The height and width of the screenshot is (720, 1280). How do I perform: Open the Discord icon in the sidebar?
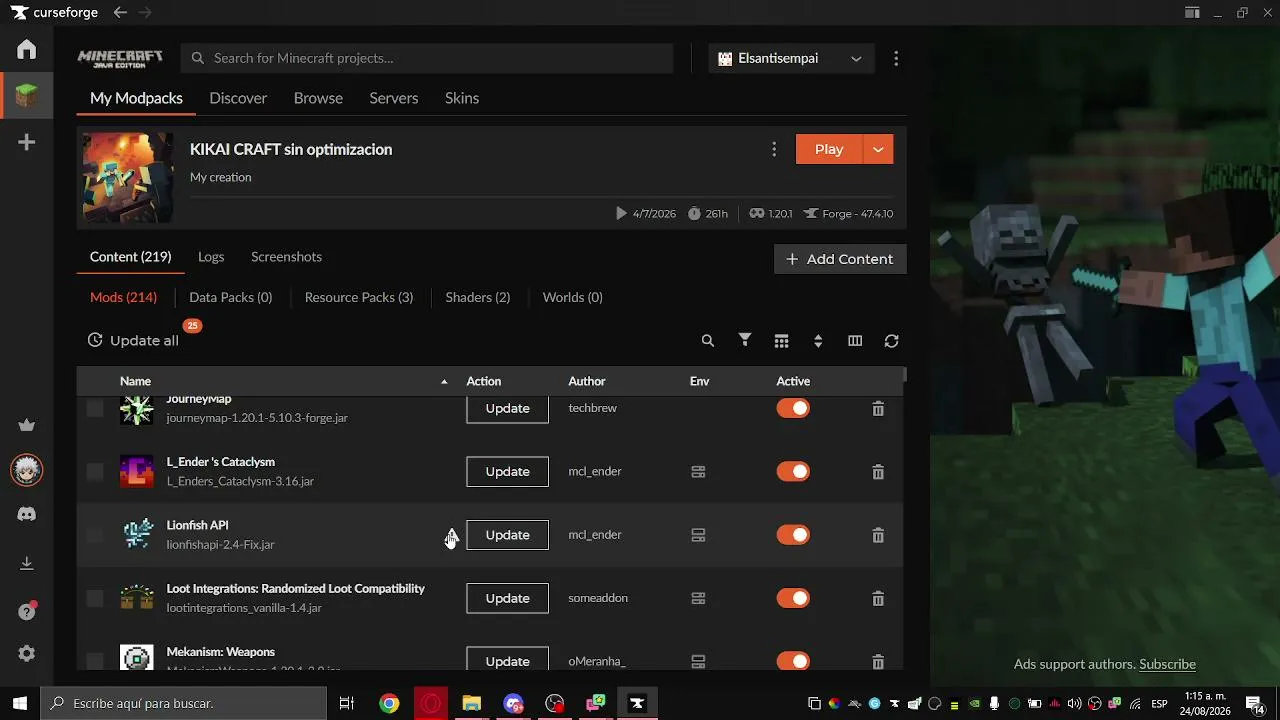(27, 515)
